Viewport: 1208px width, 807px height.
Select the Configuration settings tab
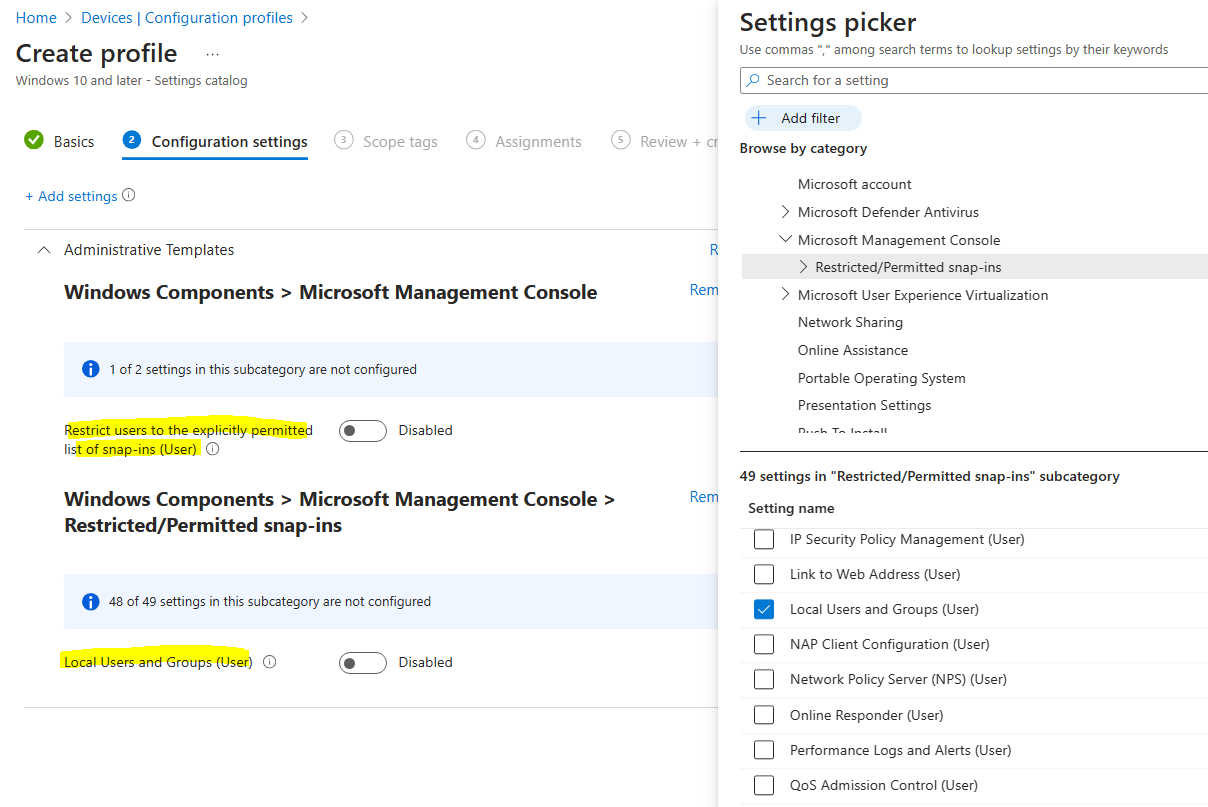[215, 141]
